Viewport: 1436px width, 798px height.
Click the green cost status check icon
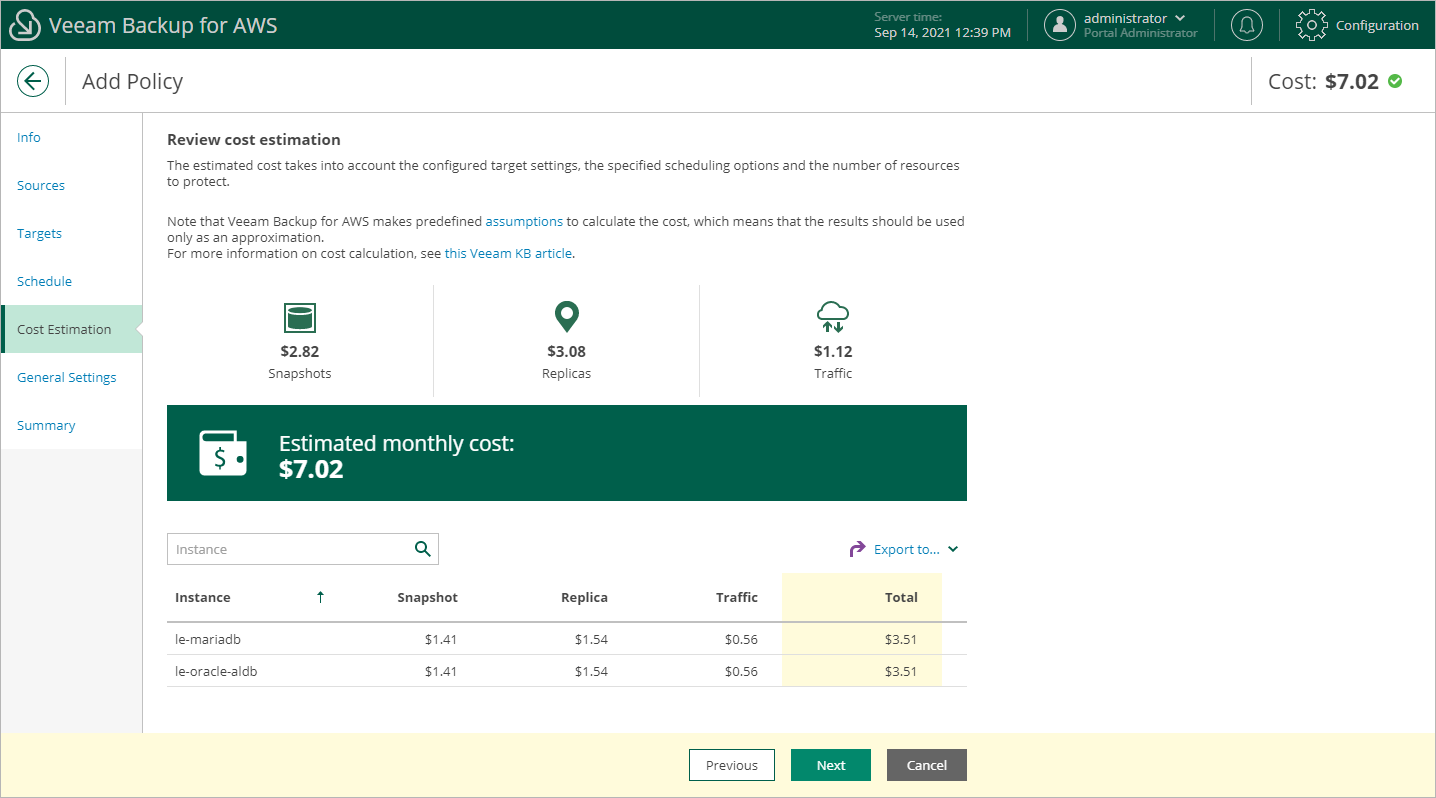[x=1395, y=81]
